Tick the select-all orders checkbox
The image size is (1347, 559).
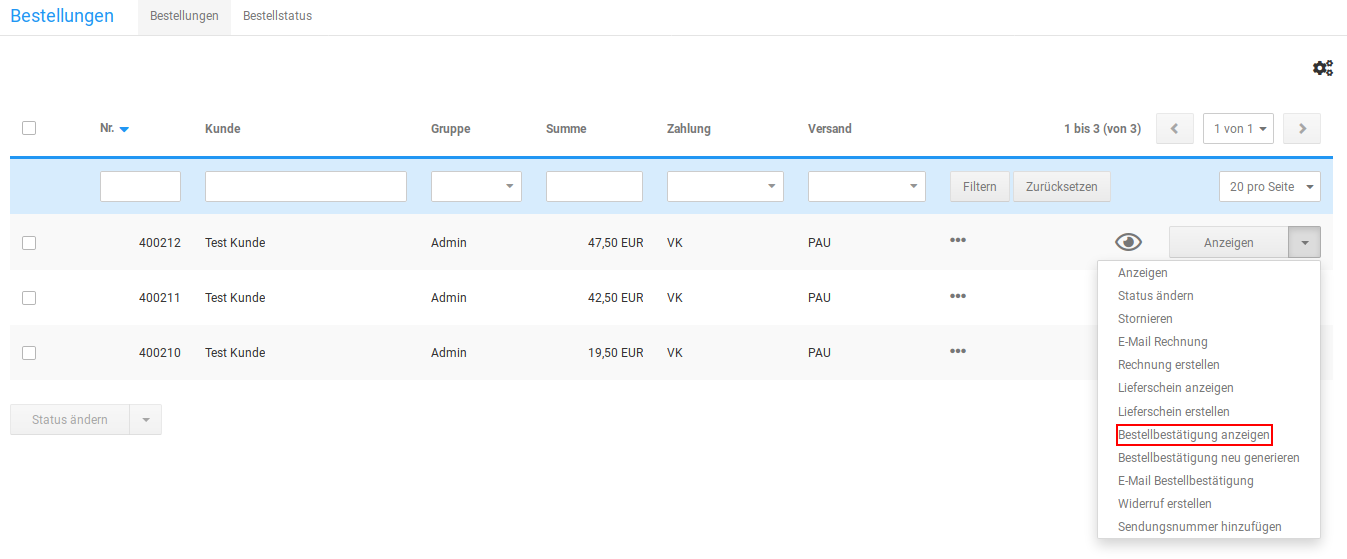(29, 128)
